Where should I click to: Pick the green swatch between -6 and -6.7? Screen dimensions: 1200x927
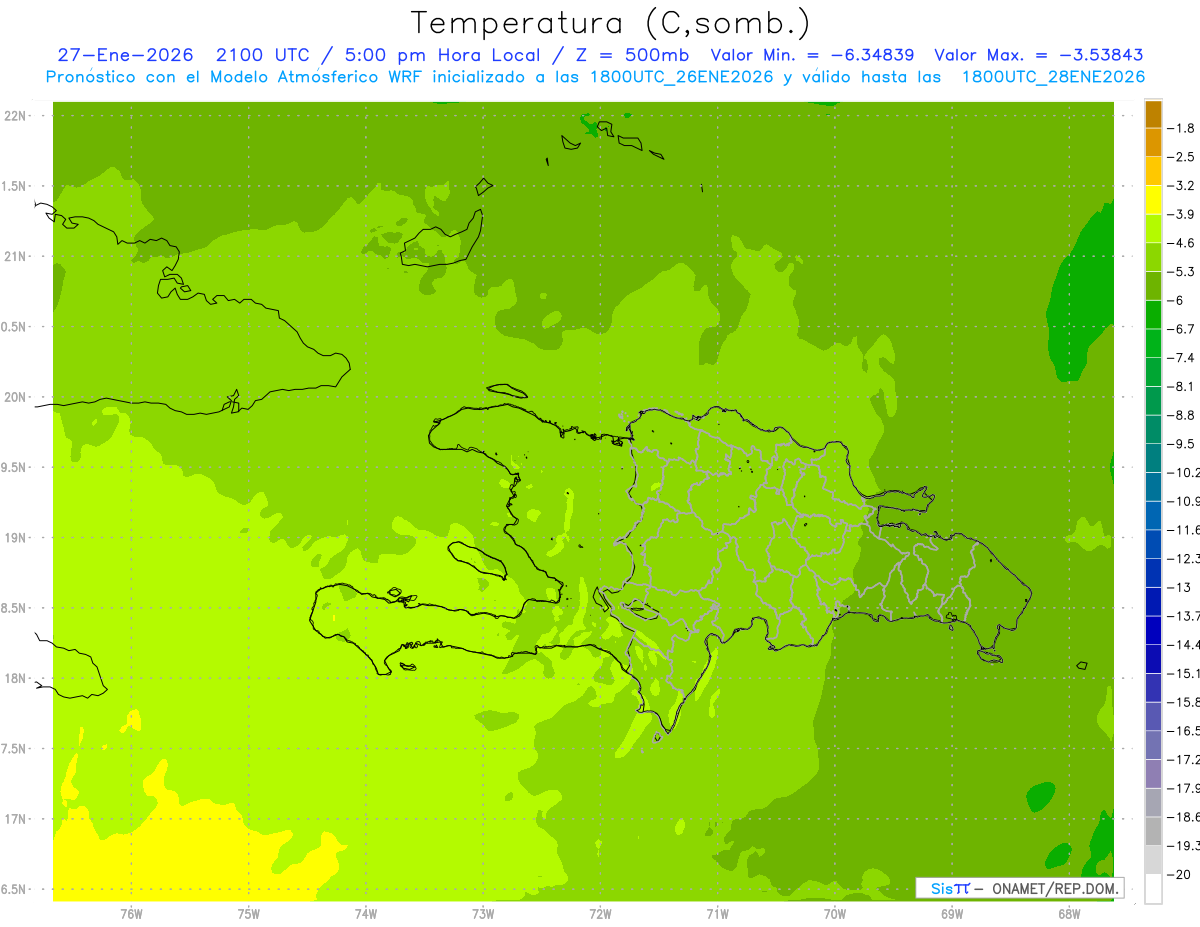pos(1153,315)
